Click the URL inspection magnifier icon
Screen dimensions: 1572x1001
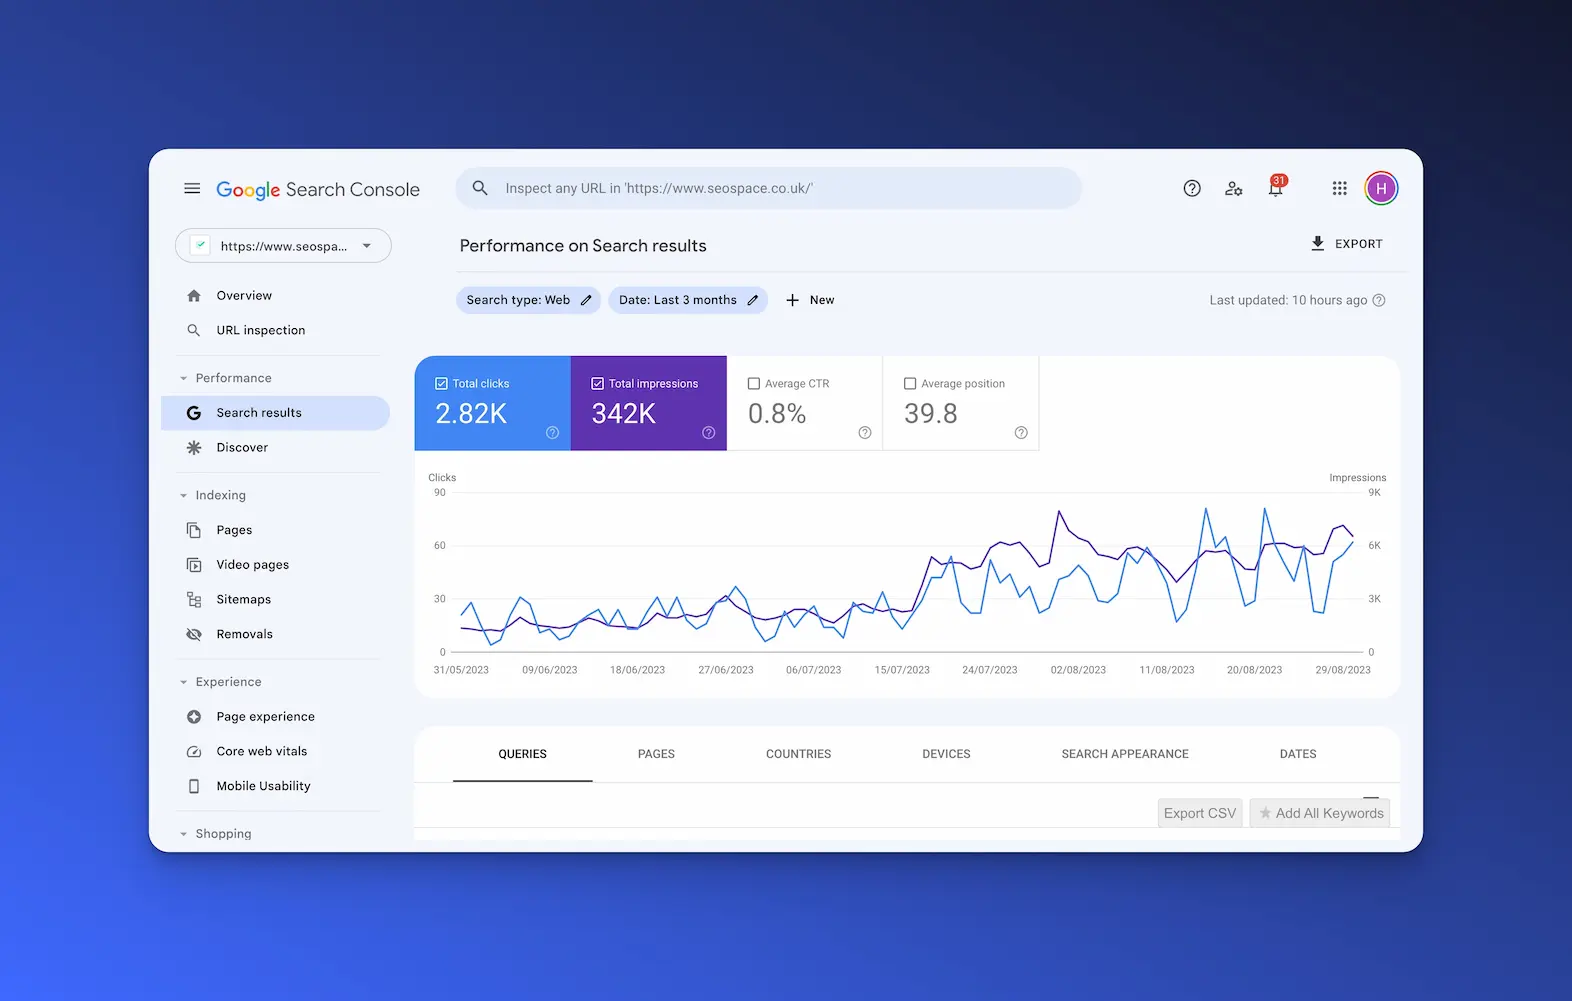194,330
